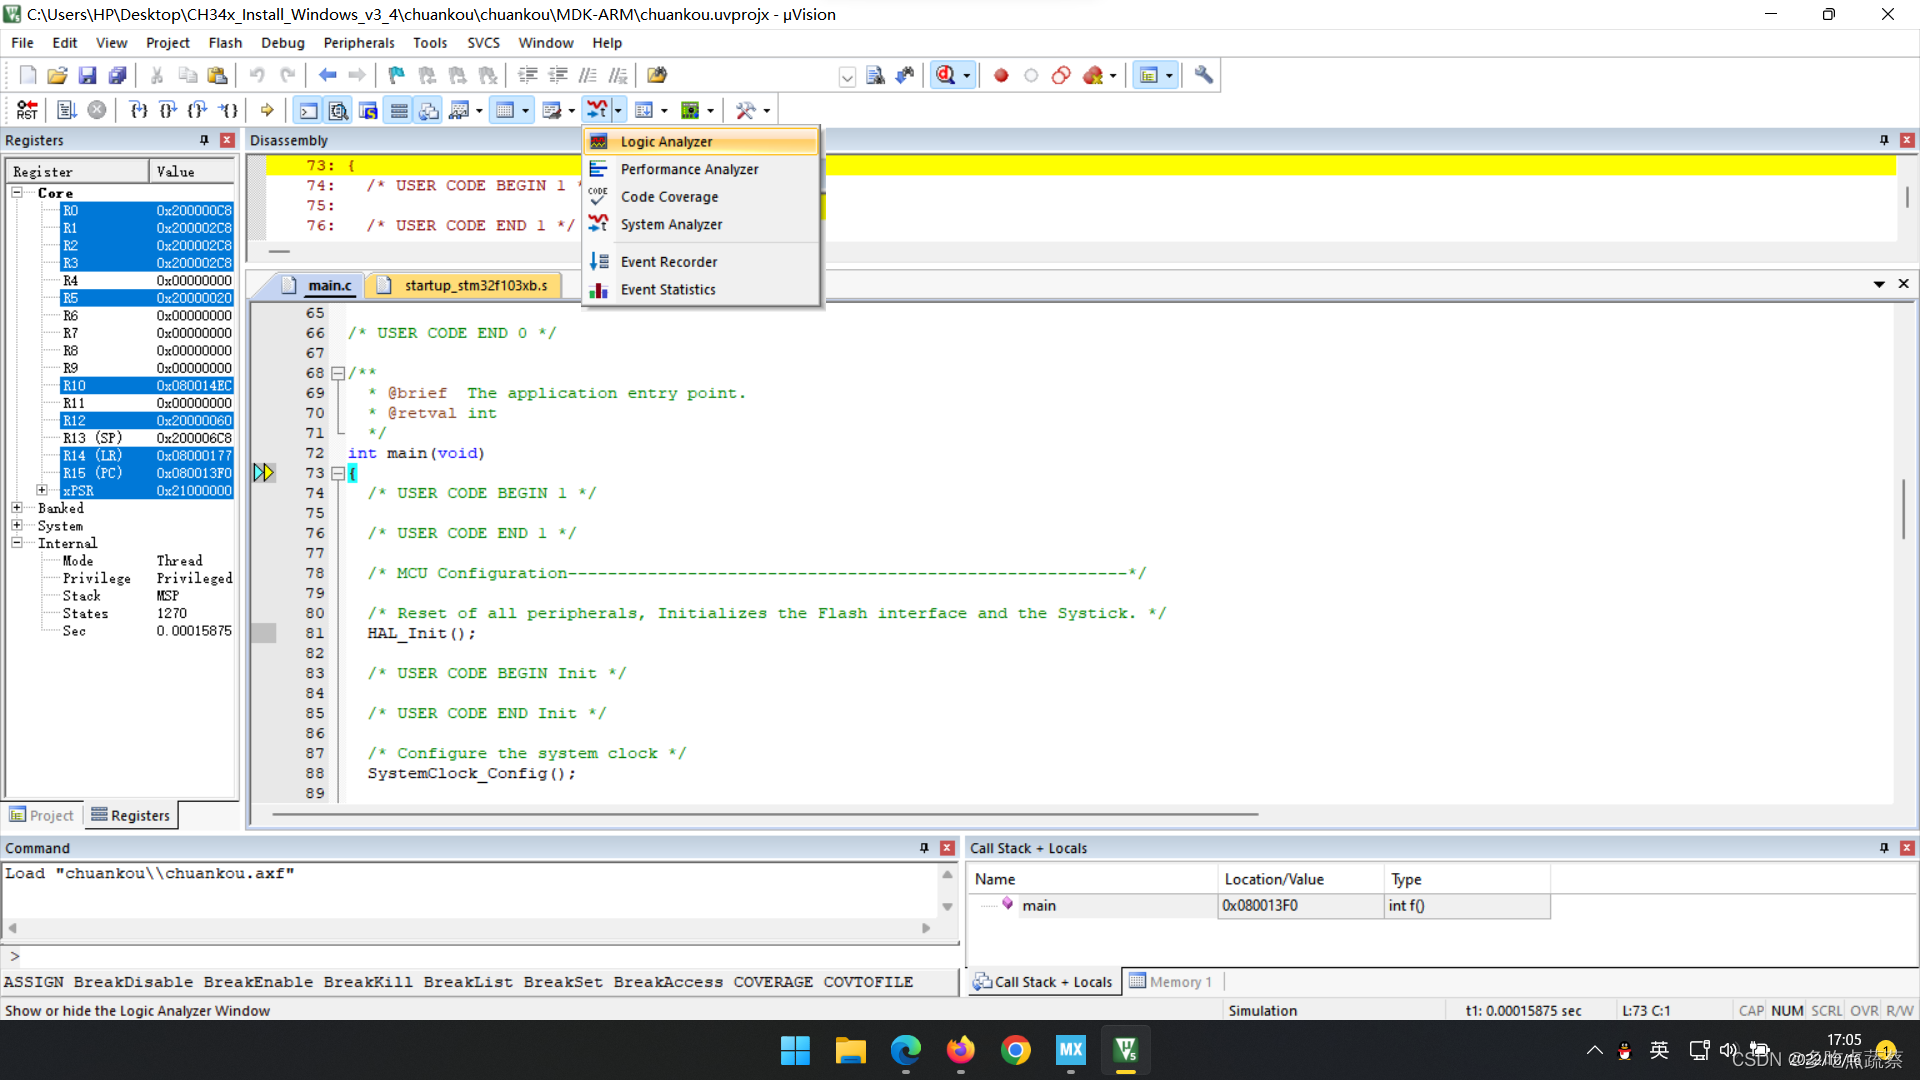
Task: Open the Peripherals menu
Action: coord(358,43)
